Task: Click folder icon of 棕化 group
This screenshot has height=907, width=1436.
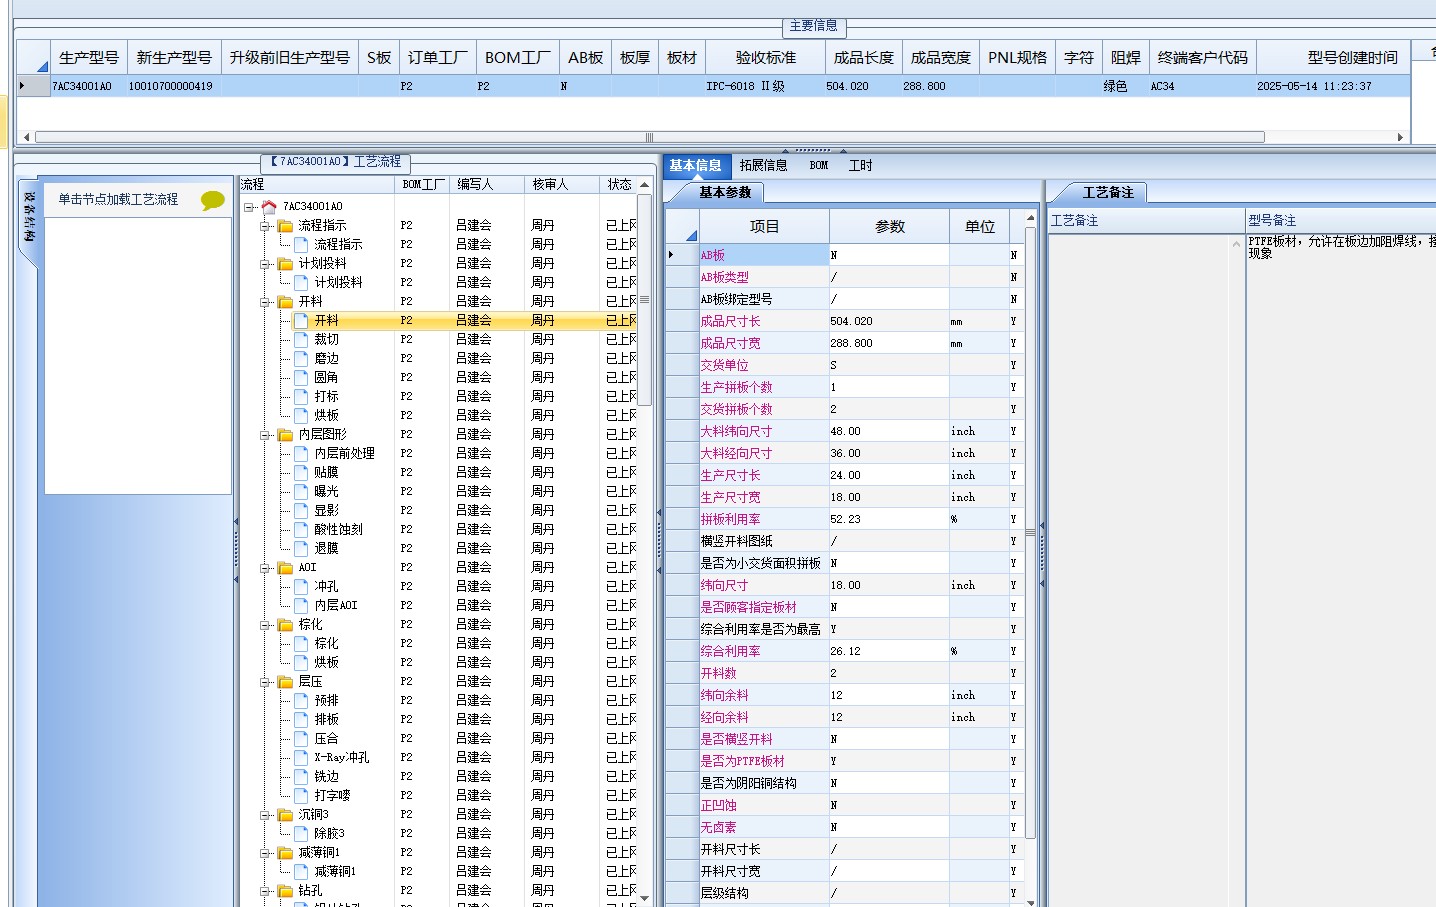Action: click(x=285, y=625)
